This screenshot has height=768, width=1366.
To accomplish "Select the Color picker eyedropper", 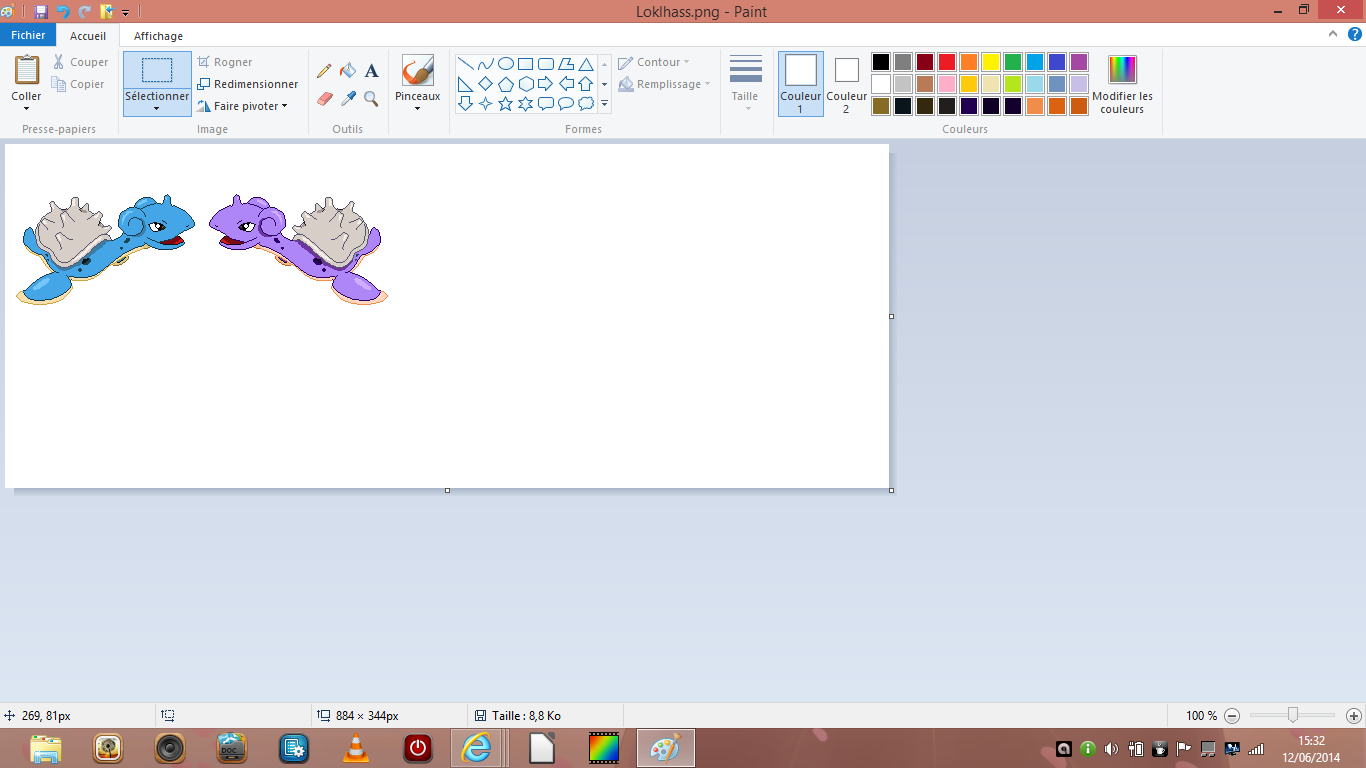I will pos(348,98).
